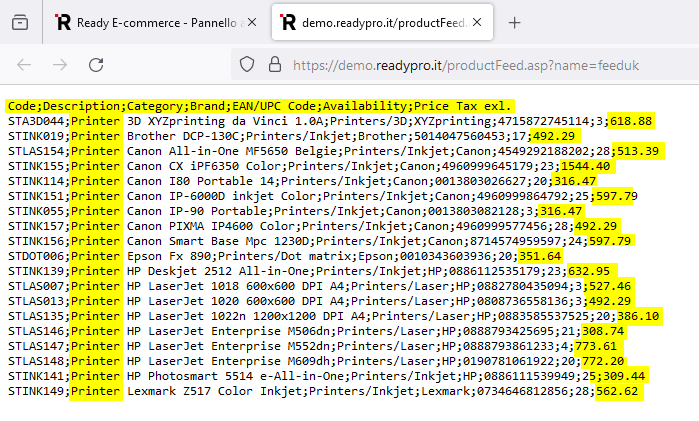Image resolution: width=699 pixels, height=421 pixels.
Task: Click product code STINK157
Action: pos(36,226)
